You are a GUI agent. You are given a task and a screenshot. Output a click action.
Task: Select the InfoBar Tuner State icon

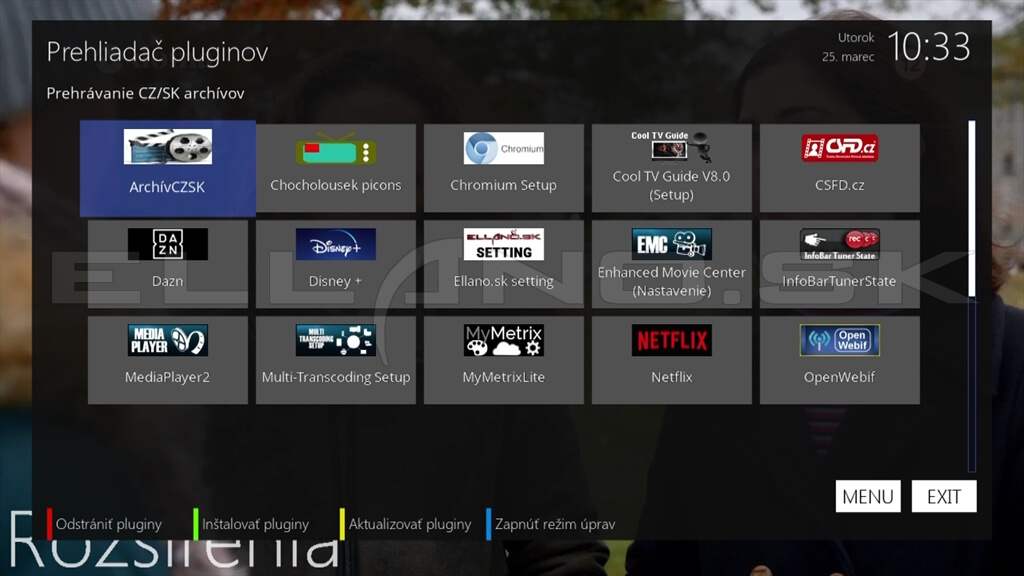pos(840,244)
